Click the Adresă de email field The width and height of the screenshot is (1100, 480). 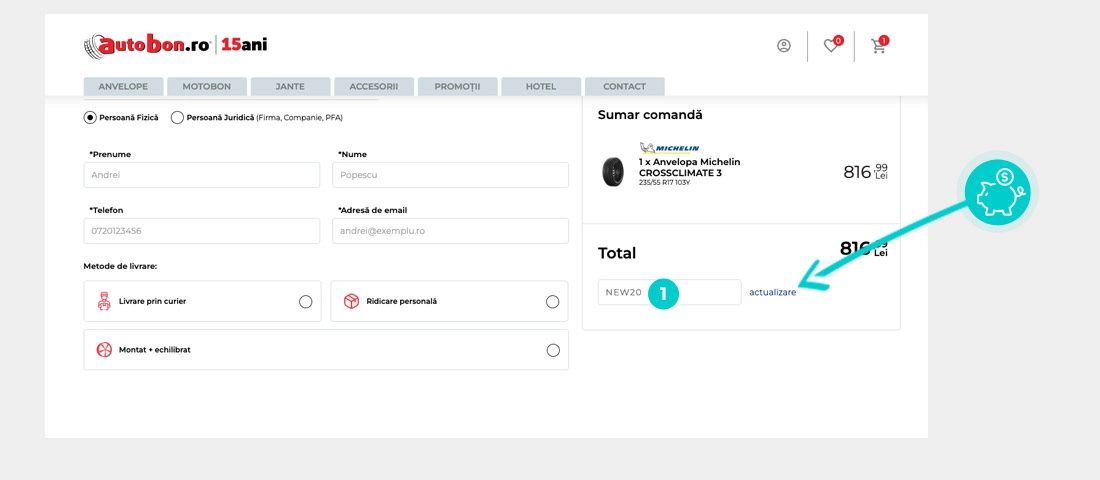pyautogui.click(x=450, y=231)
